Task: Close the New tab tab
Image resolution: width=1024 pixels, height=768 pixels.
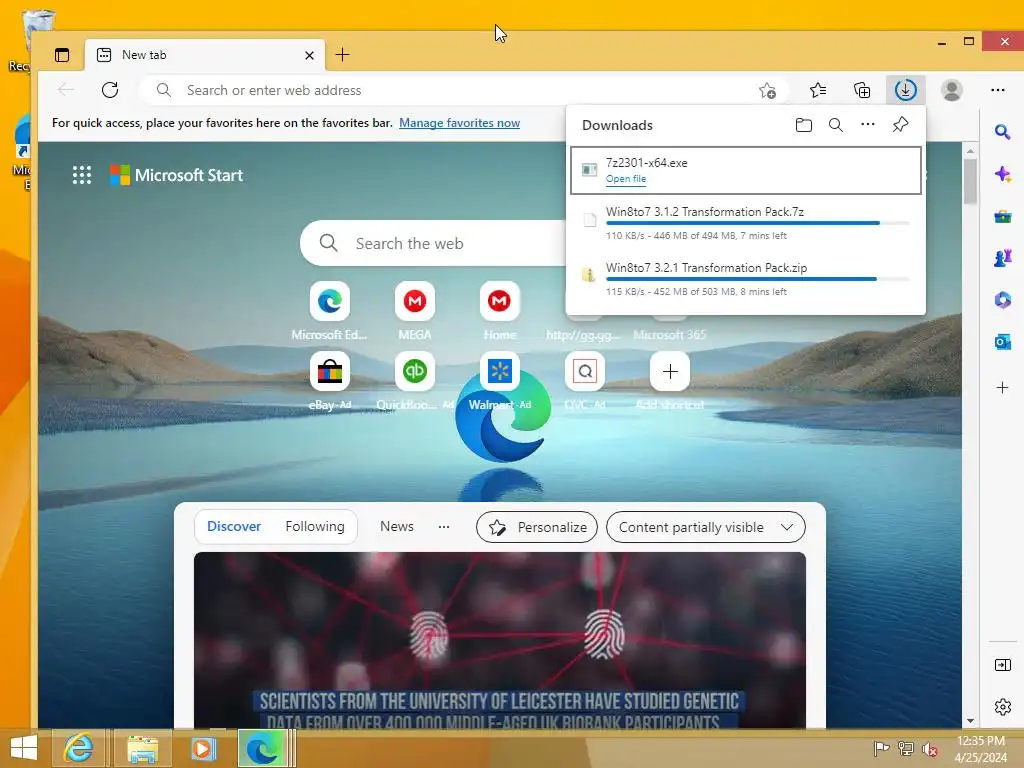Action: pyautogui.click(x=310, y=56)
